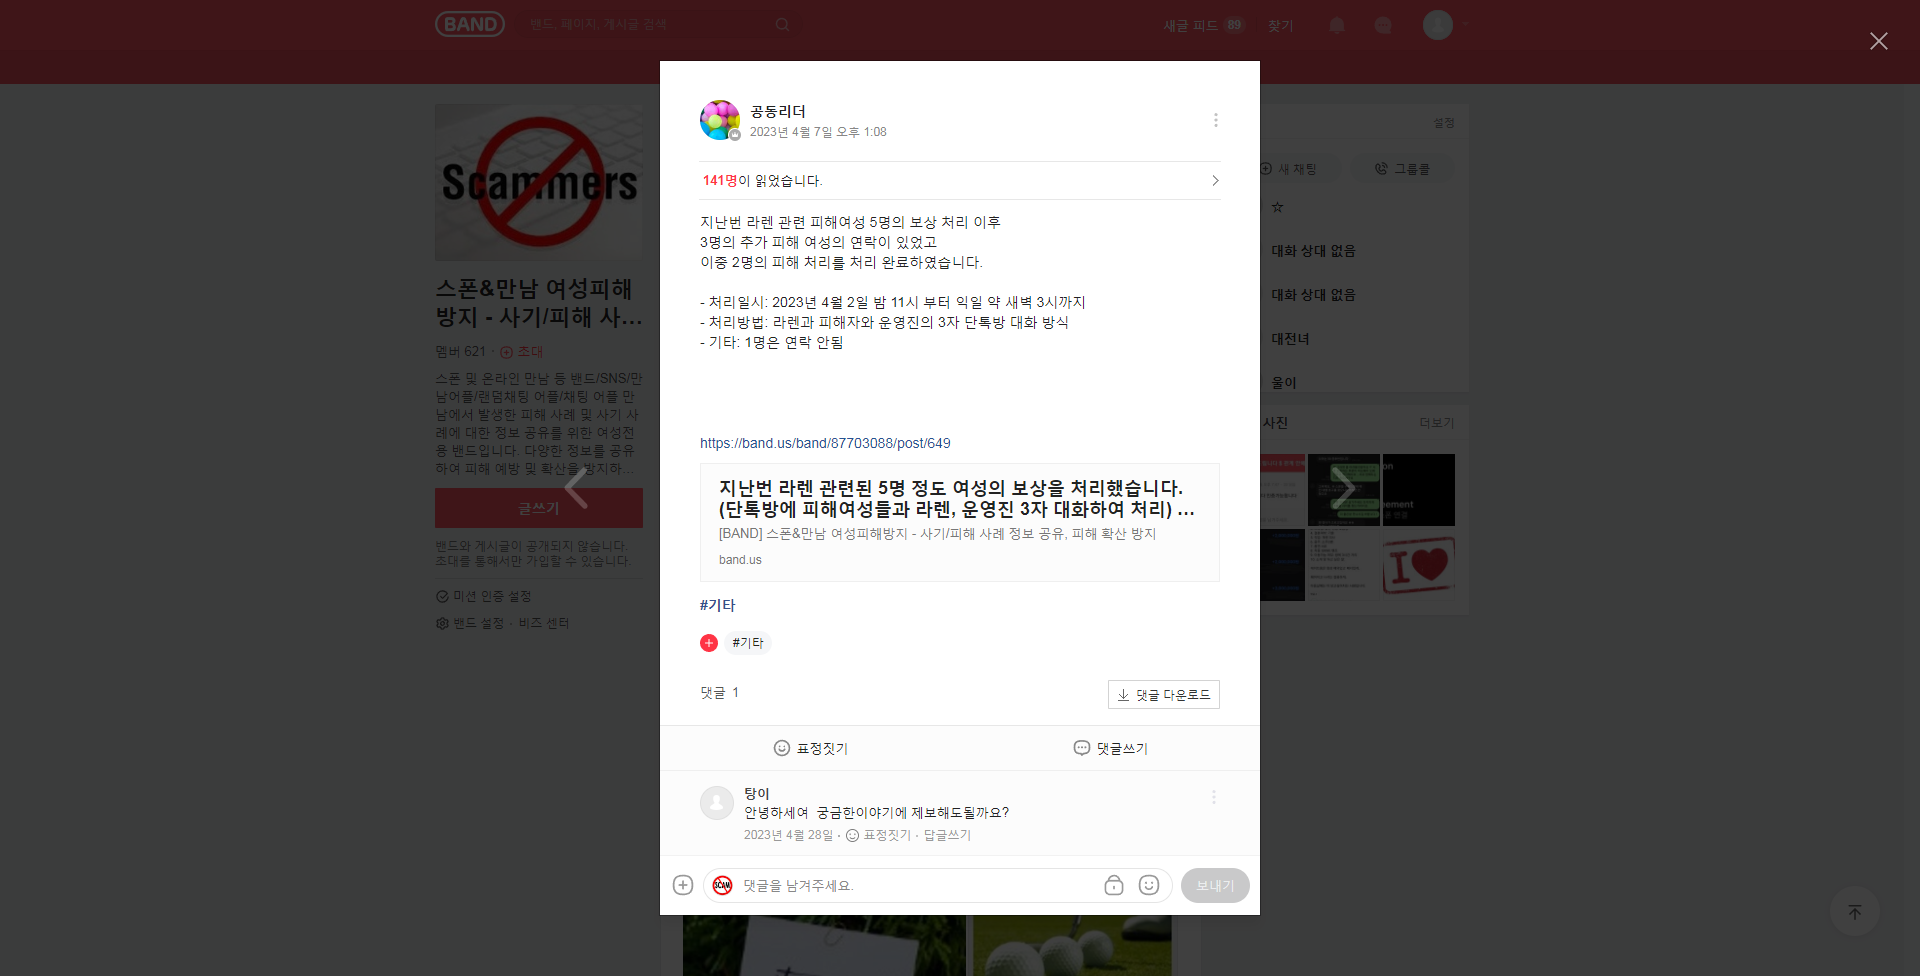Download comments with 댓글 다운로드 button

click(x=1163, y=695)
